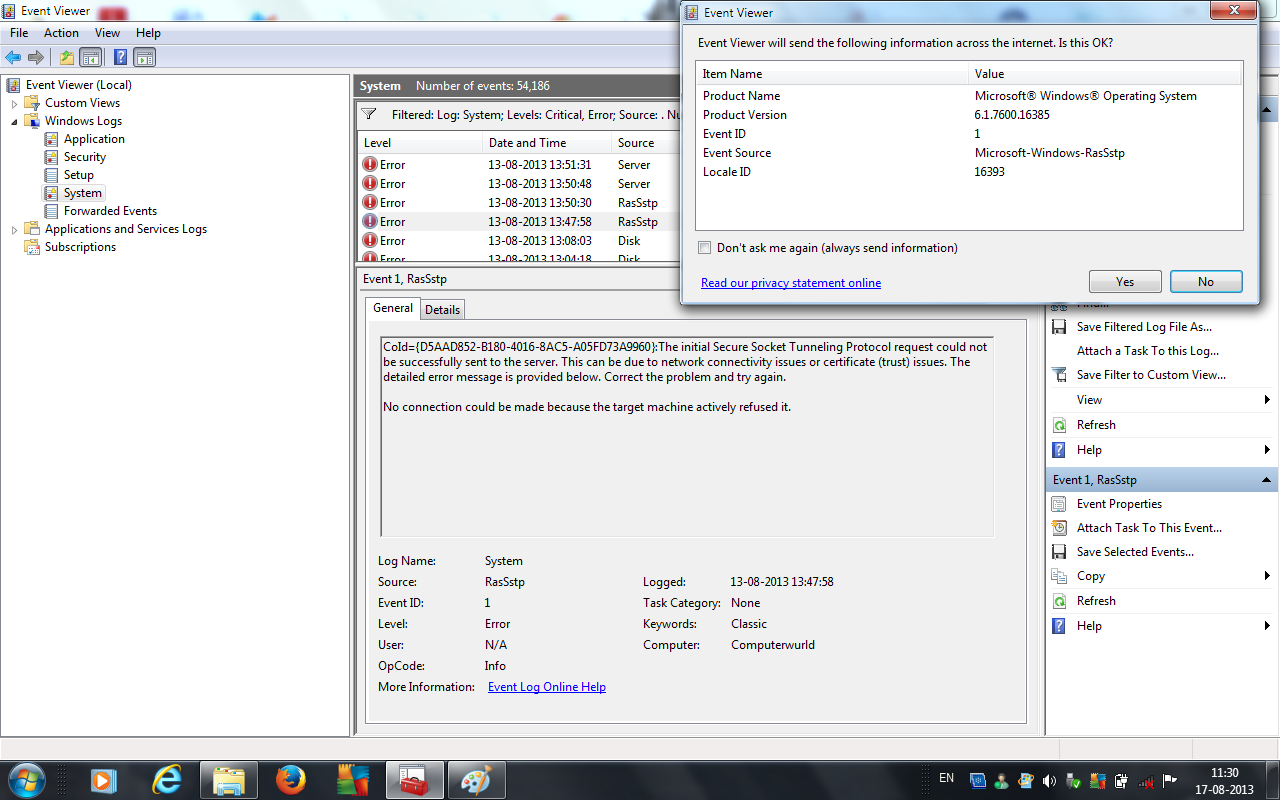Select Event Viewer (Local) root node
Image resolution: width=1280 pixels, height=800 pixels.
(x=78, y=85)
